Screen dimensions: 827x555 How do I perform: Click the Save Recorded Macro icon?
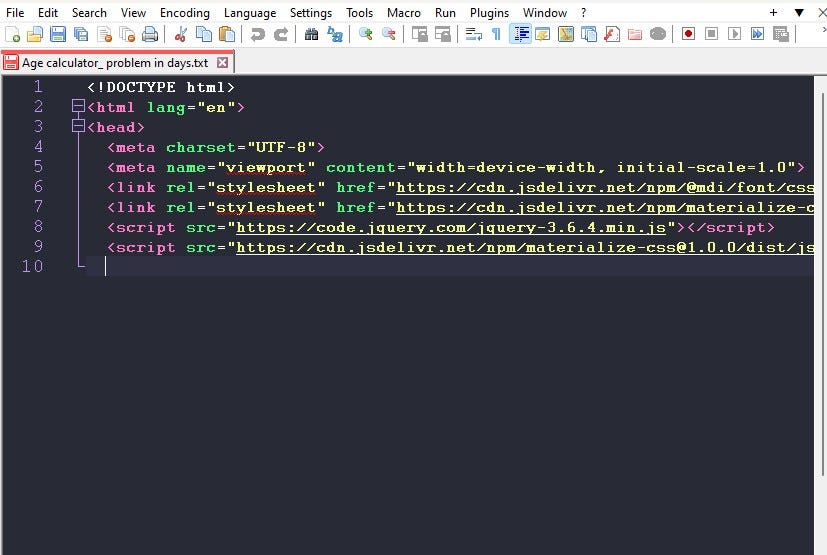tap(781, 34)
